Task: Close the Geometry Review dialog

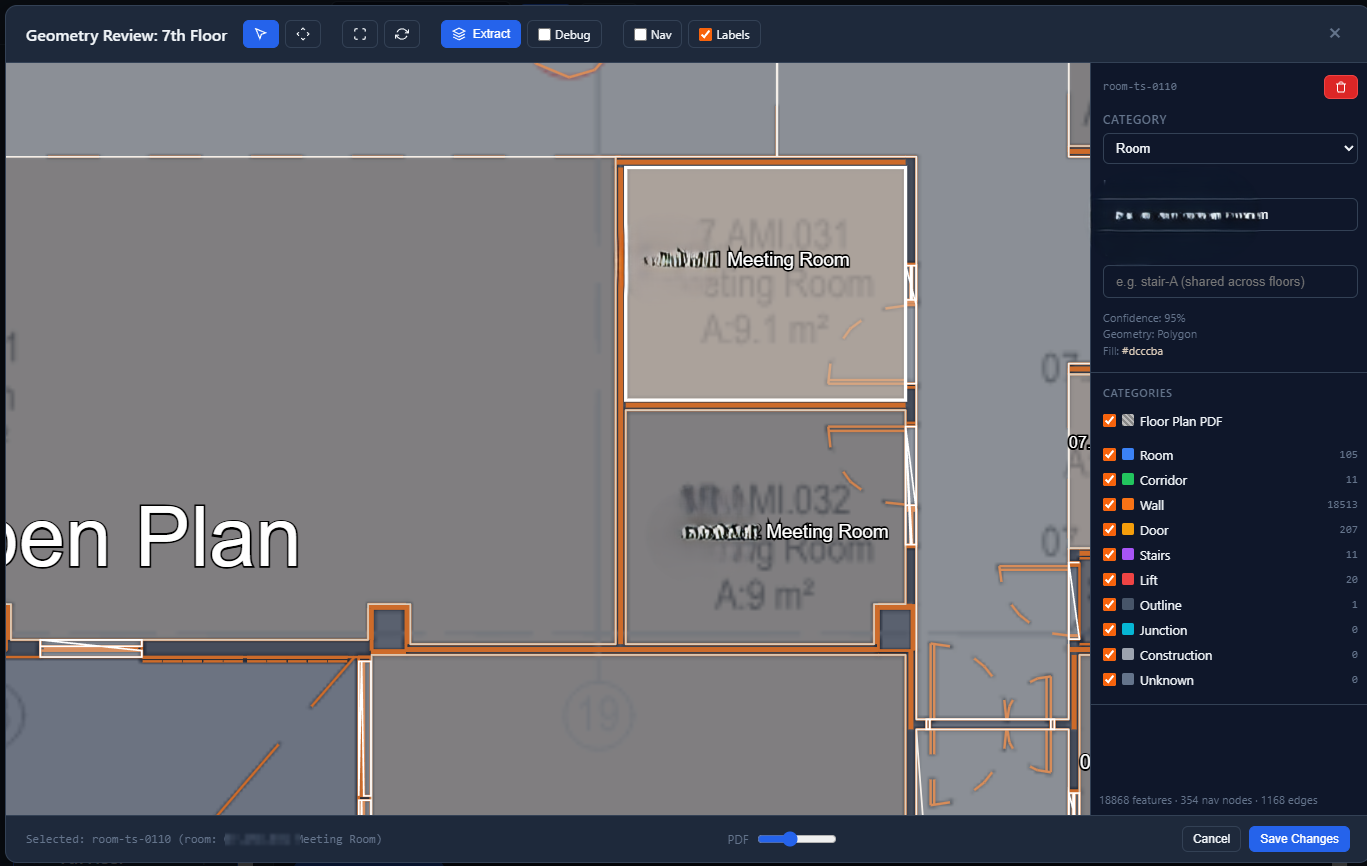Action: click(x=1335, y=33)
